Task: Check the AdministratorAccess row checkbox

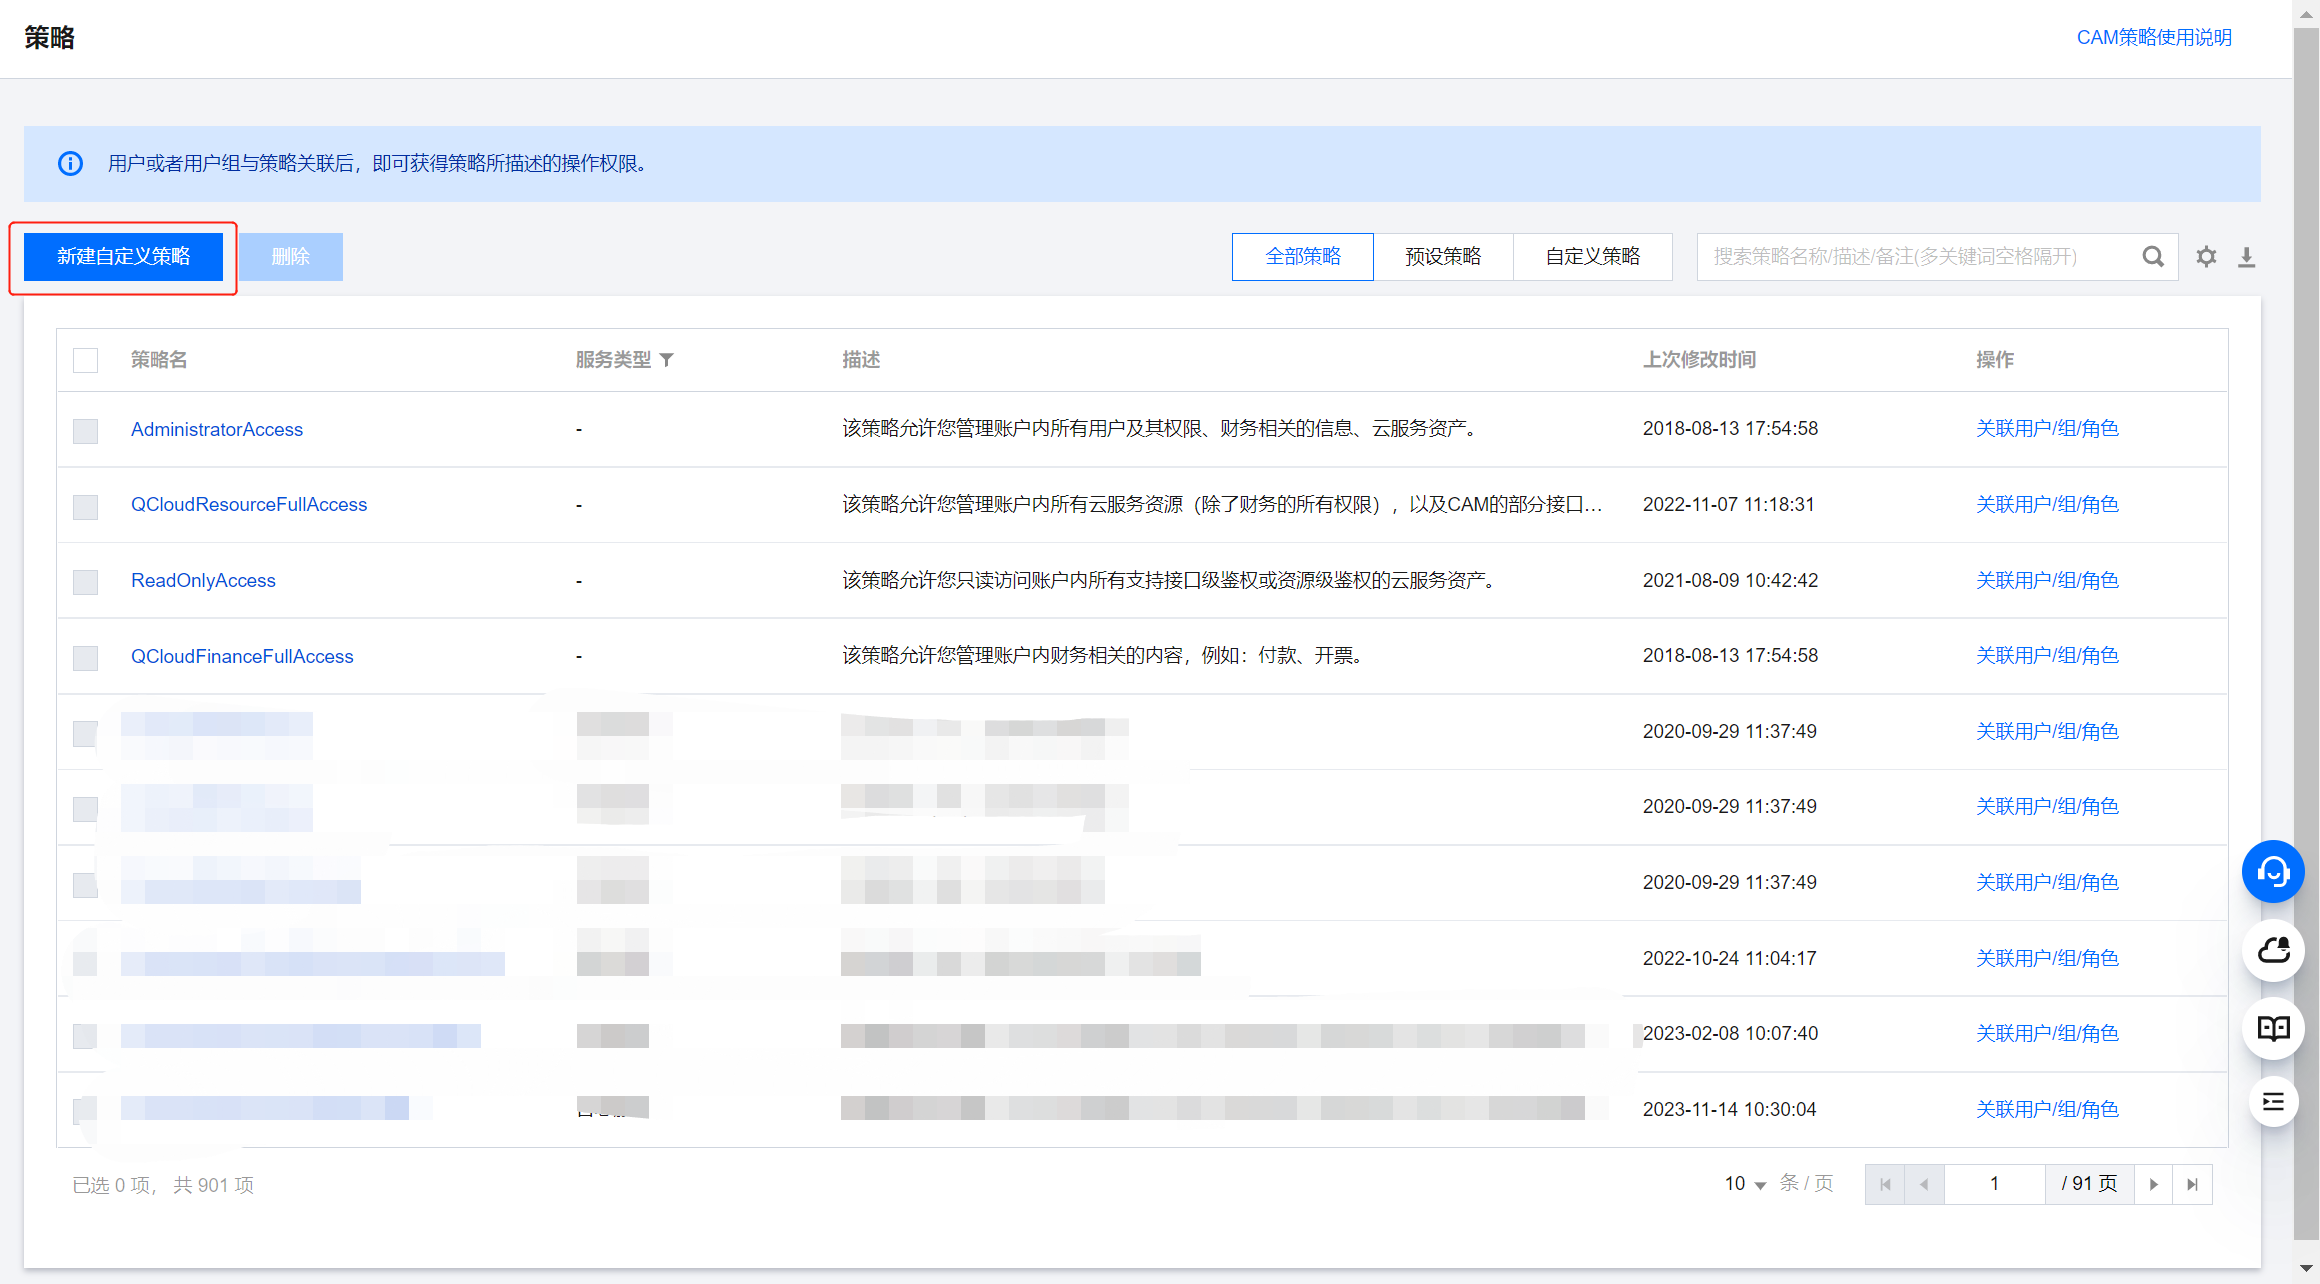Action: tap(86, 431)
